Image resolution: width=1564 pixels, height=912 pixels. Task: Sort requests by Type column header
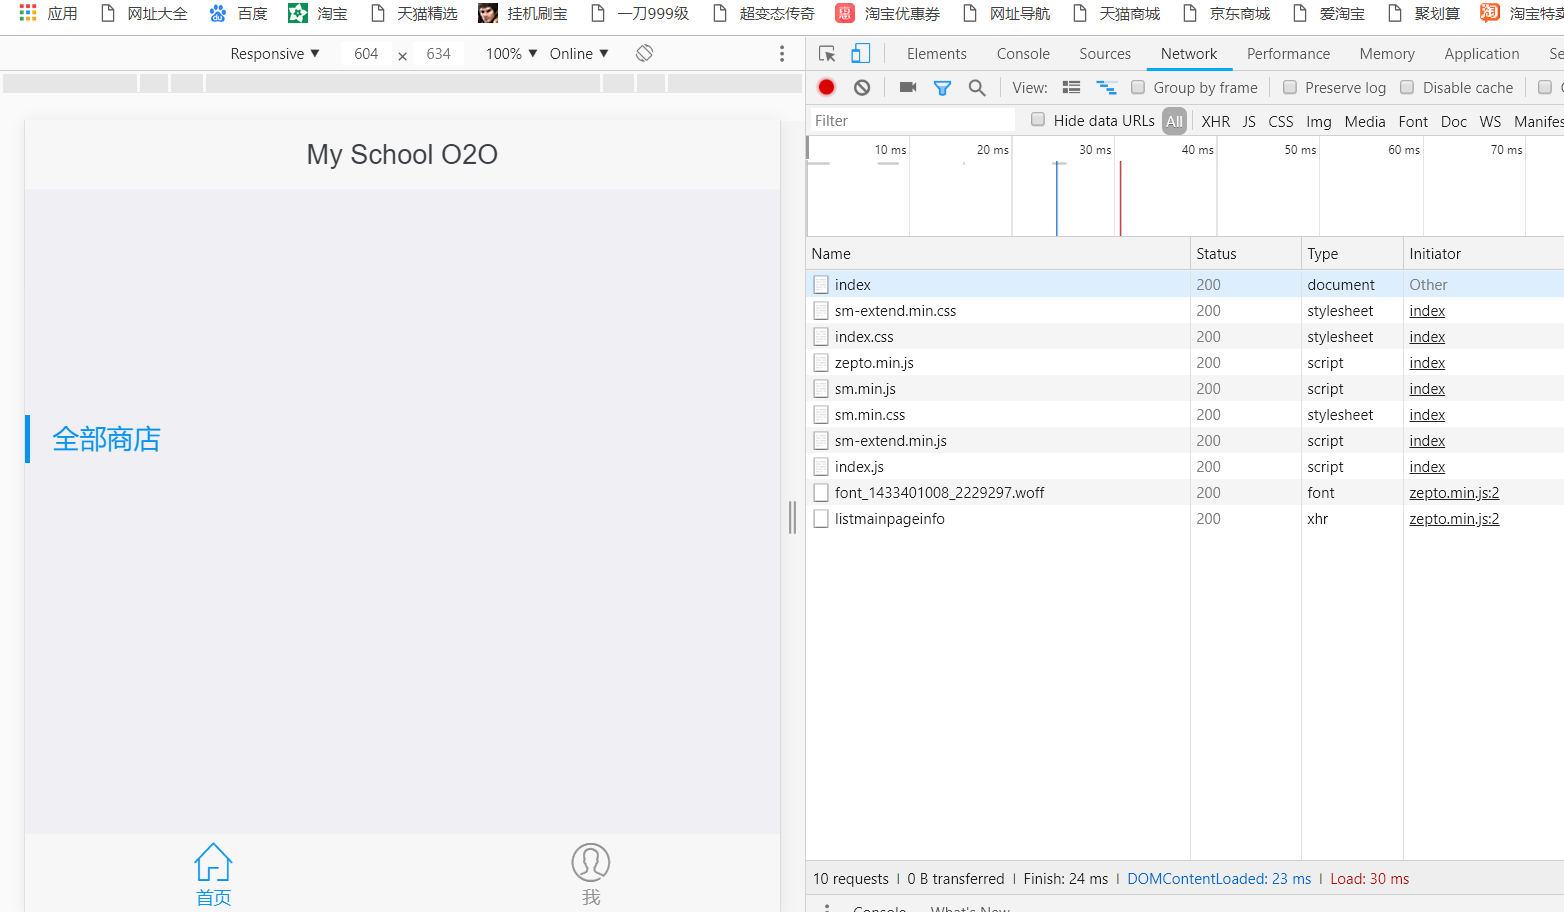[x=1352, y=254]
